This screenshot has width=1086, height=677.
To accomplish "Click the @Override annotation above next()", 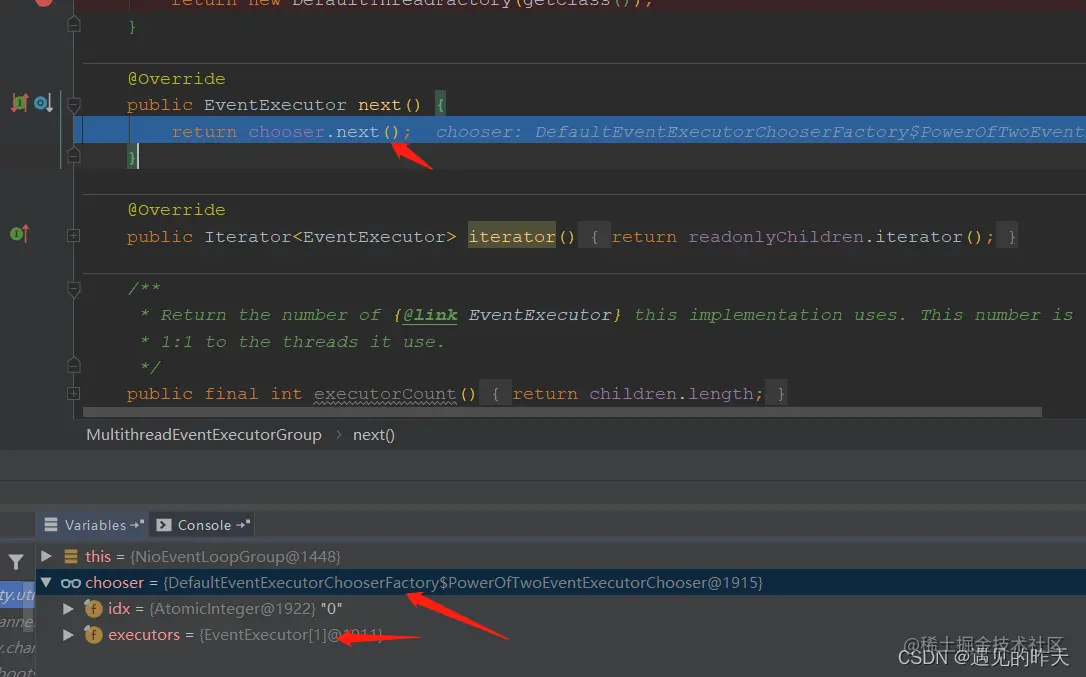I will 177,79.
